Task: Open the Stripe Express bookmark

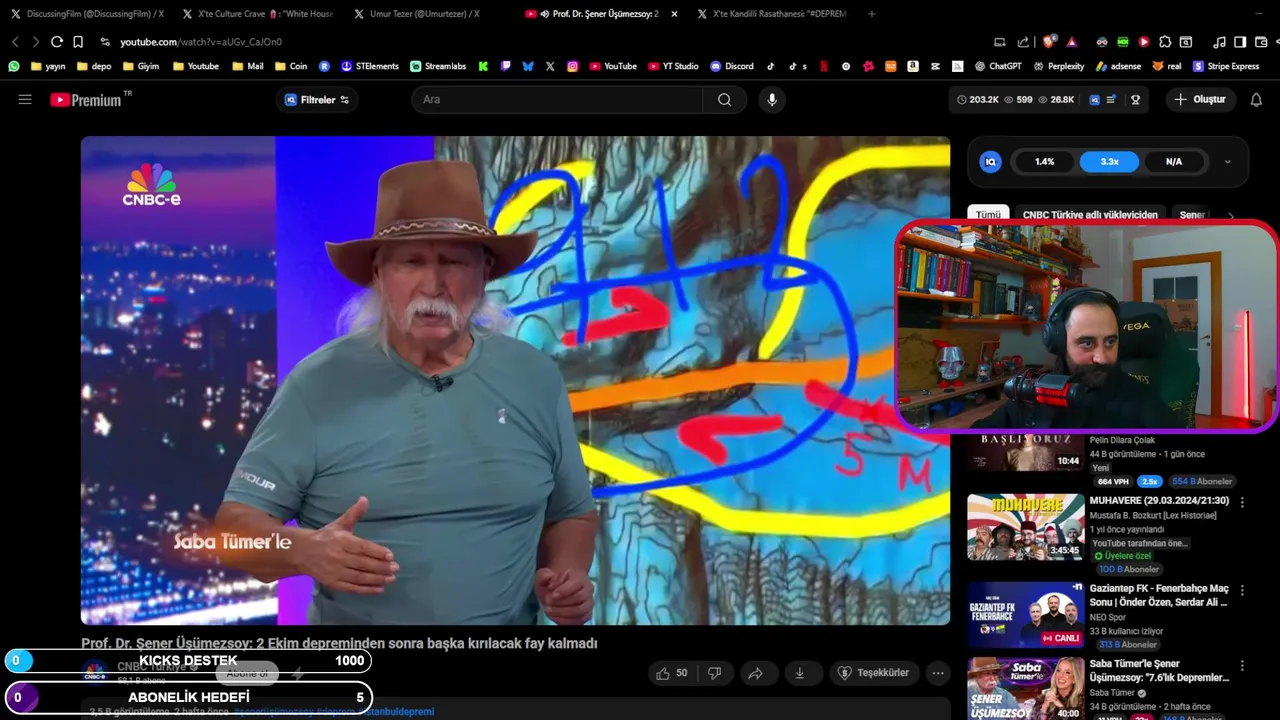Action: [x=1226, y=66]
